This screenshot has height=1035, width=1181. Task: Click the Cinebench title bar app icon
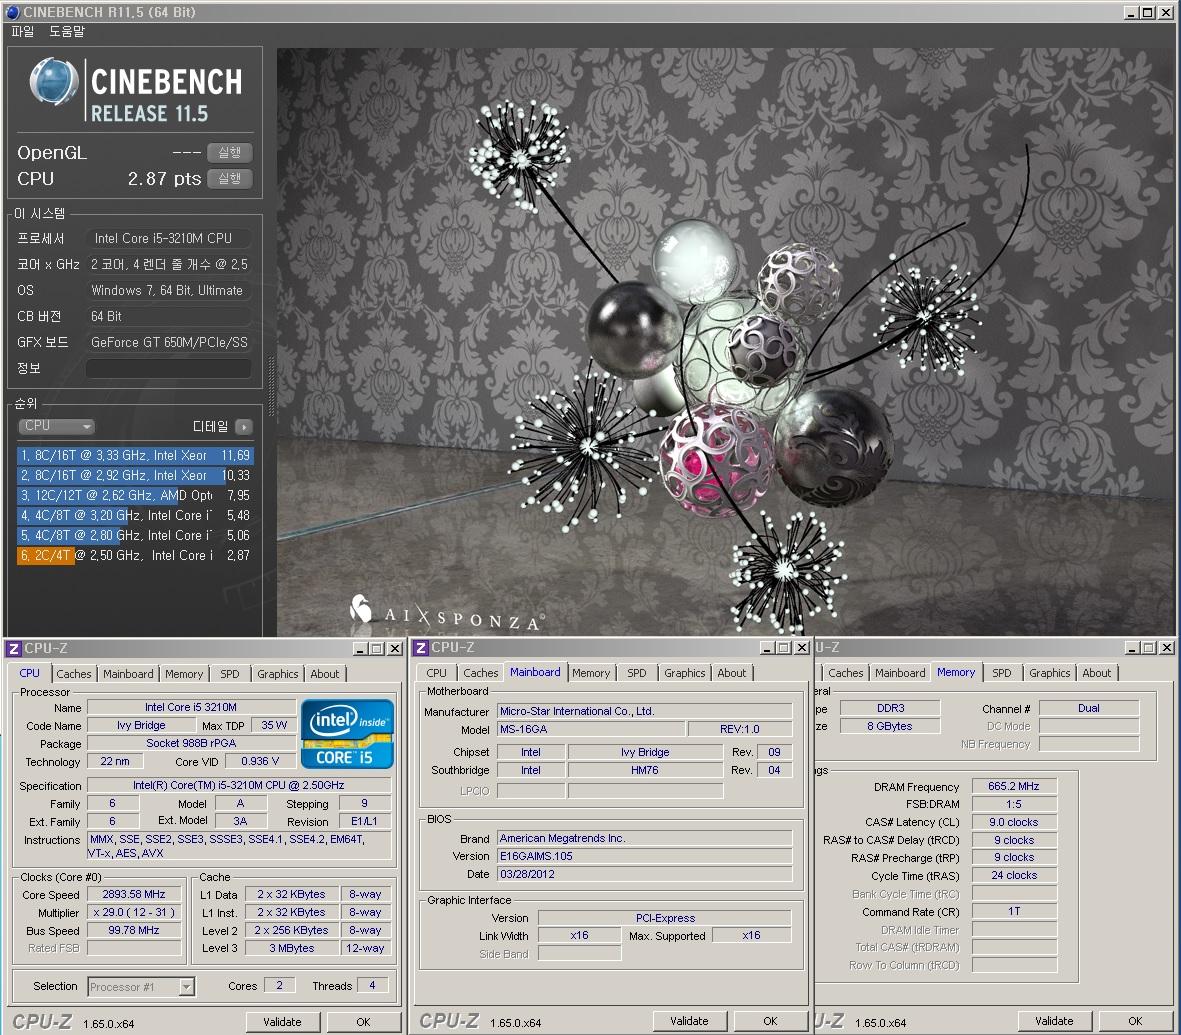(12, 11)
